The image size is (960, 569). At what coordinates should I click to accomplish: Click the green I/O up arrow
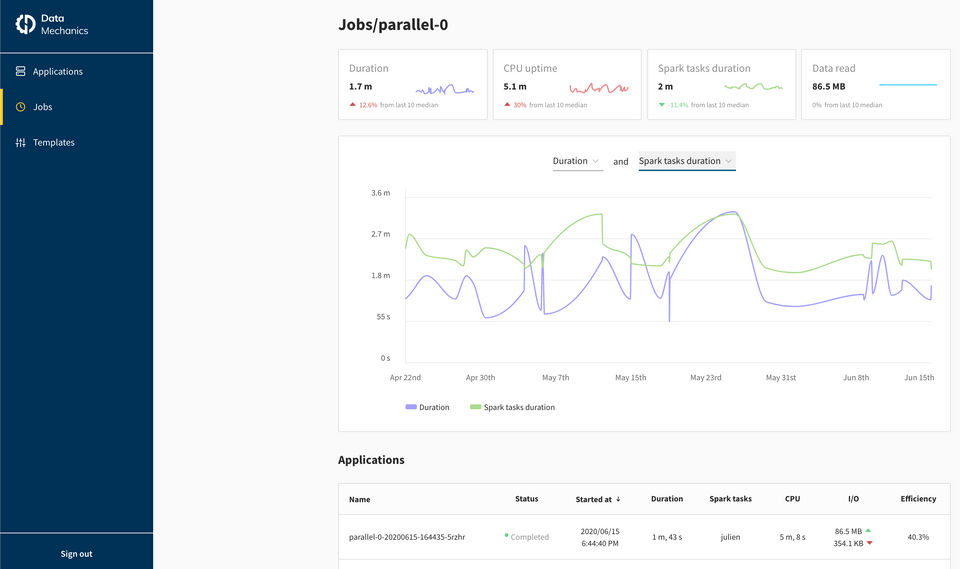868,531
